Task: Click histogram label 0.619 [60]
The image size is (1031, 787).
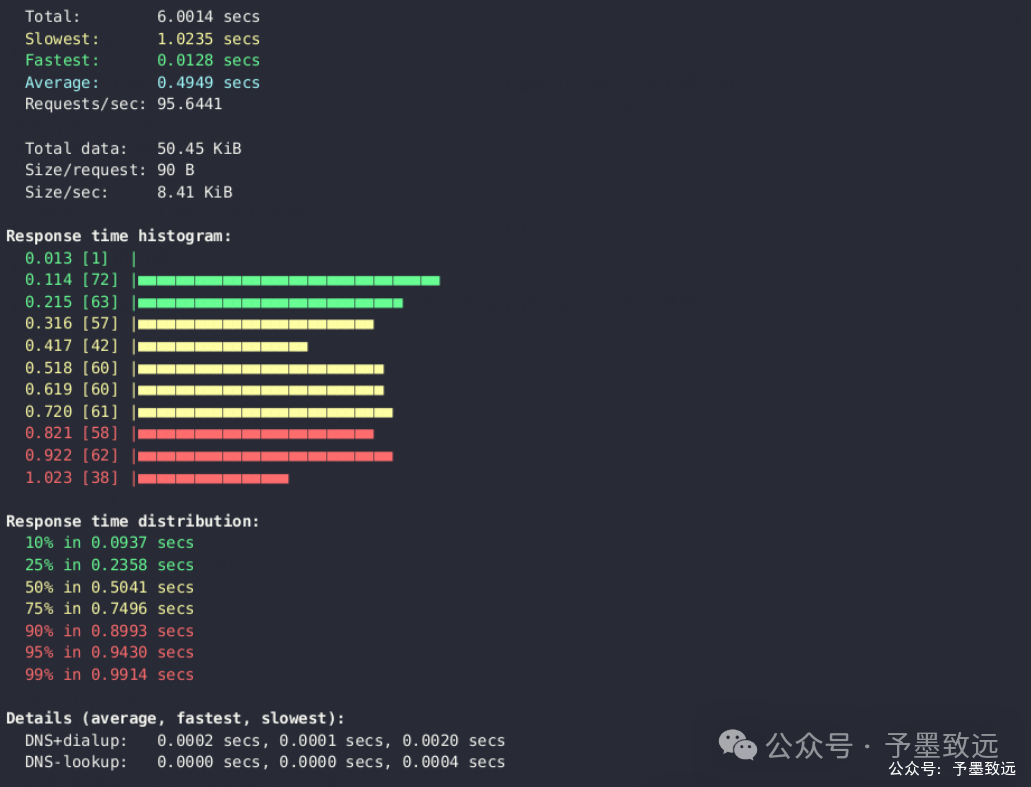Action: [x=72, y=389]
